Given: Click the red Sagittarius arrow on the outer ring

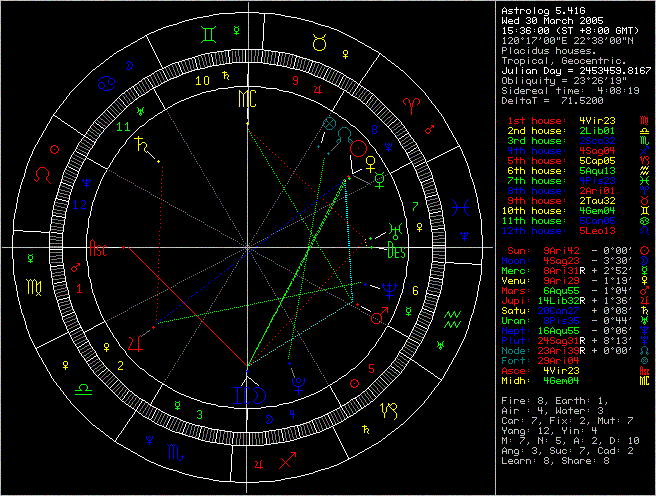Looking at the screenshot, I should [x=290, y=459].
